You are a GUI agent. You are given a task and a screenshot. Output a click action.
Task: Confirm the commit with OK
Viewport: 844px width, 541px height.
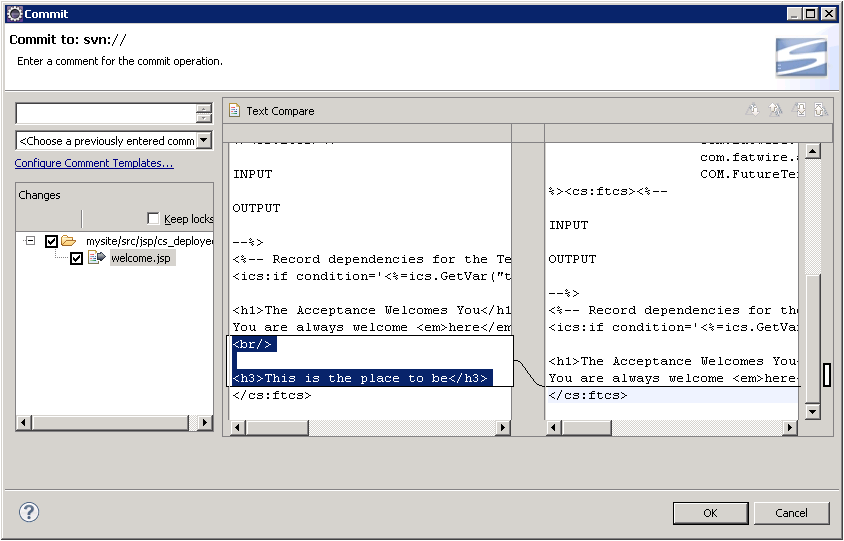click(x=711, y=513)
